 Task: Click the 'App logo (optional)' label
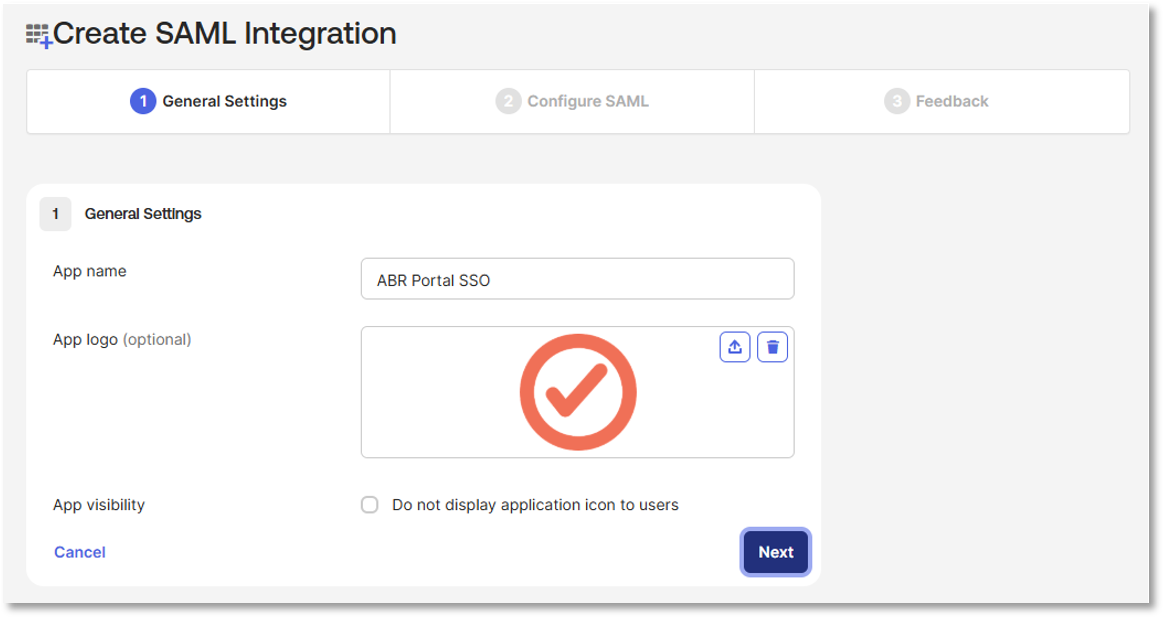click(122, 339)
